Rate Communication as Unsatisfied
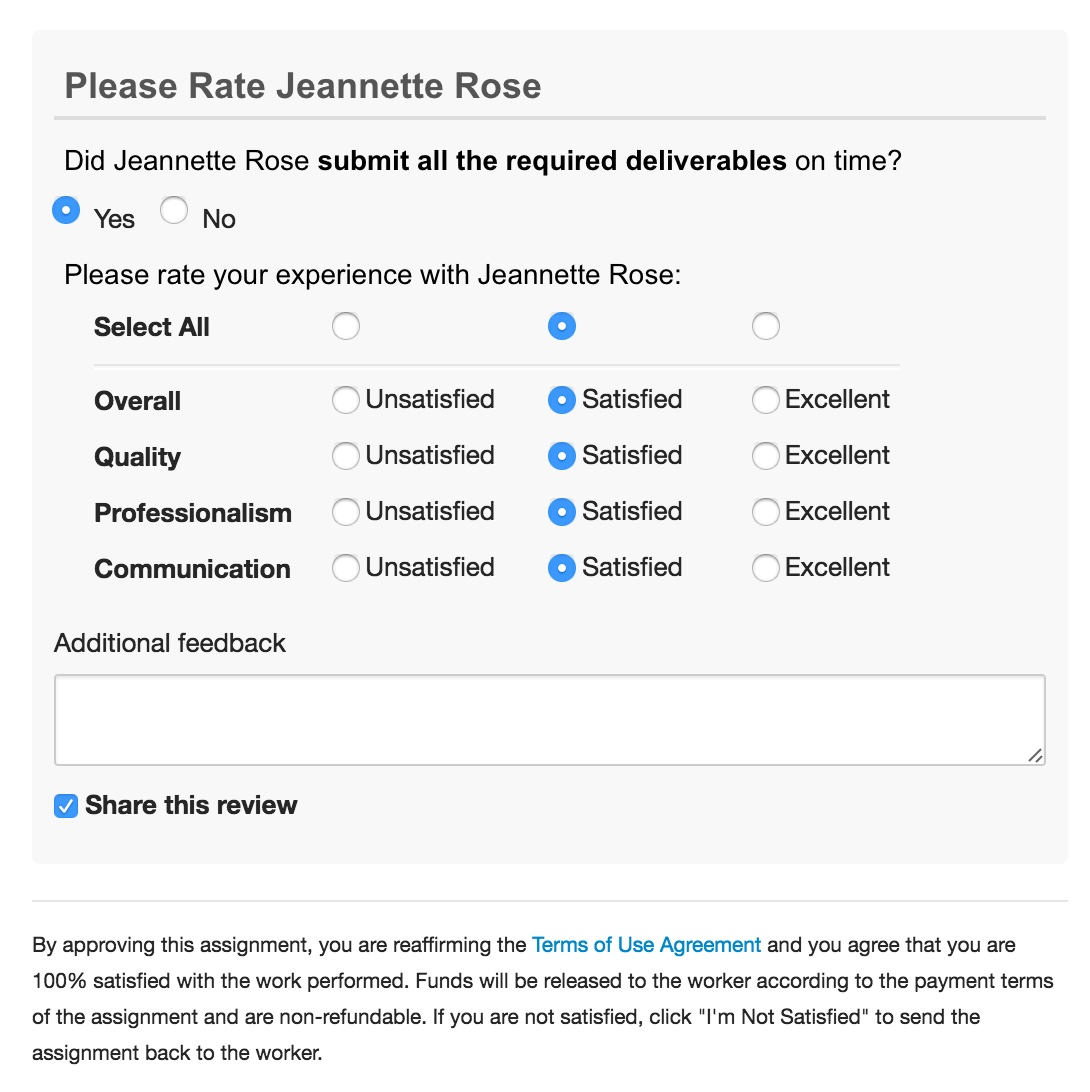This screenshot has height=1092, width=1090. [346, 568]
